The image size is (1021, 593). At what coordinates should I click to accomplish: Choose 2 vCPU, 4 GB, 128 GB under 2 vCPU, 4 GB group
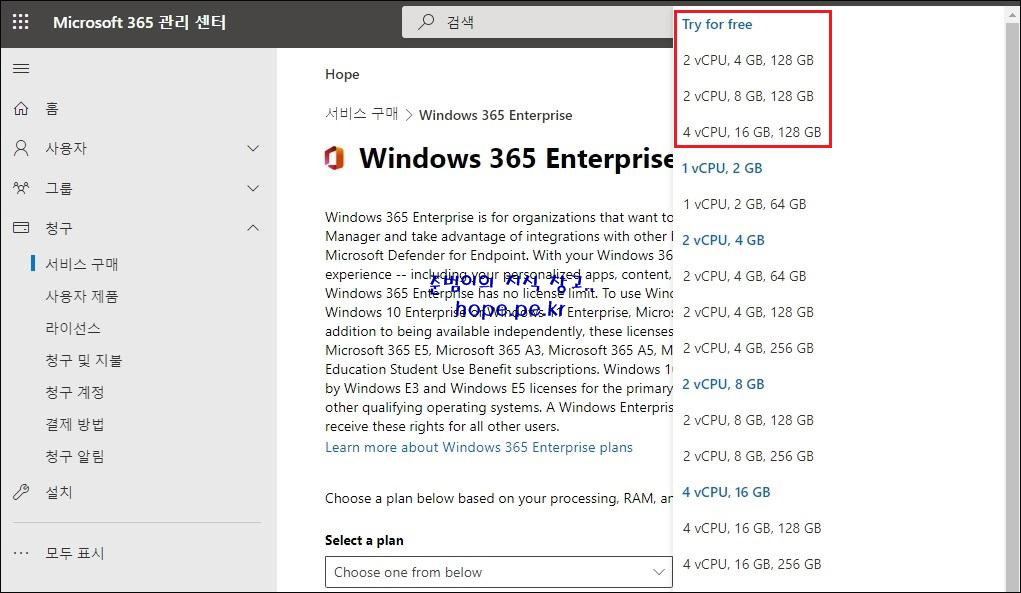coord(748,312)
